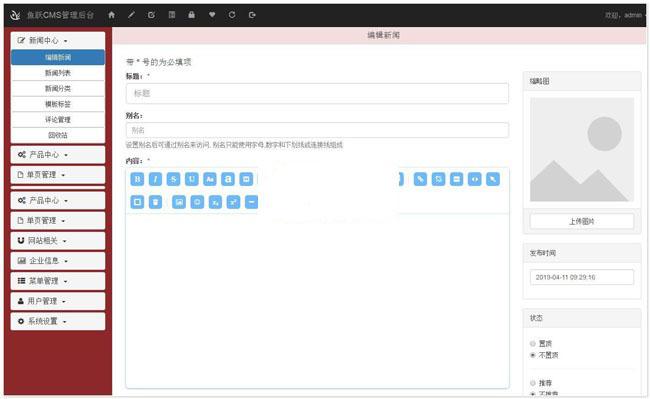Screen dimensions: 650x399
Task: Click the last diagonal-arrow icon in editor's first row
Action: tap(493, 179)
